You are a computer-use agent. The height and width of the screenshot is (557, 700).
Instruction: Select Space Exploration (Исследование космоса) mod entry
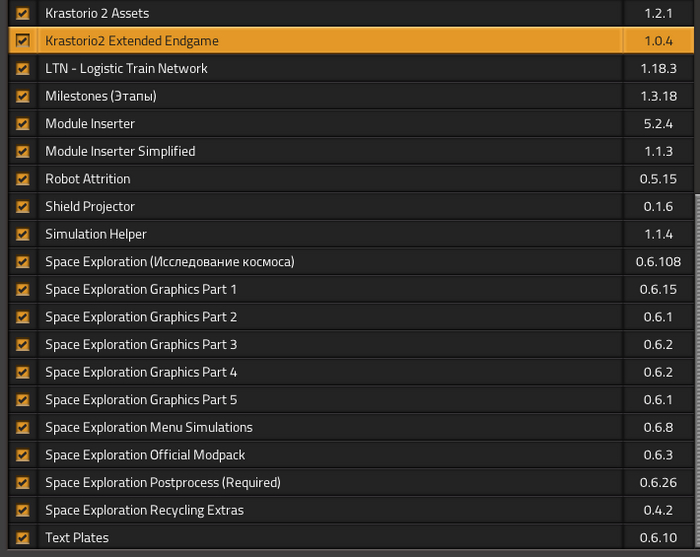coord(170,262)
